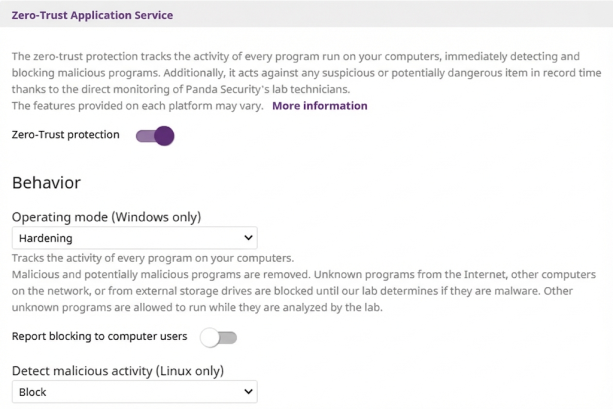Open the Detect malicious activity dropdown showing Block
Image resolution: width=613 pixels, height=409 pixels.
point(135,392)
